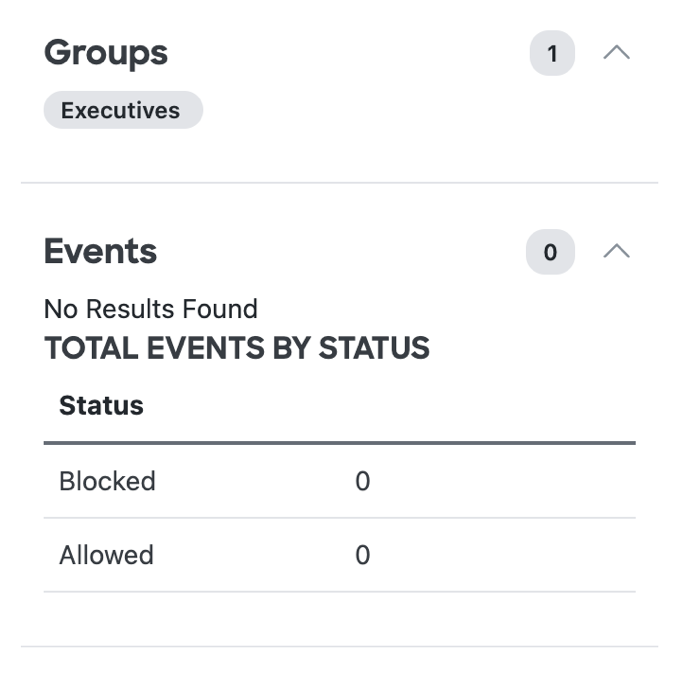Click the Allowed events count value
Viewport: 700px width, 674px height.
coord(362,555)
